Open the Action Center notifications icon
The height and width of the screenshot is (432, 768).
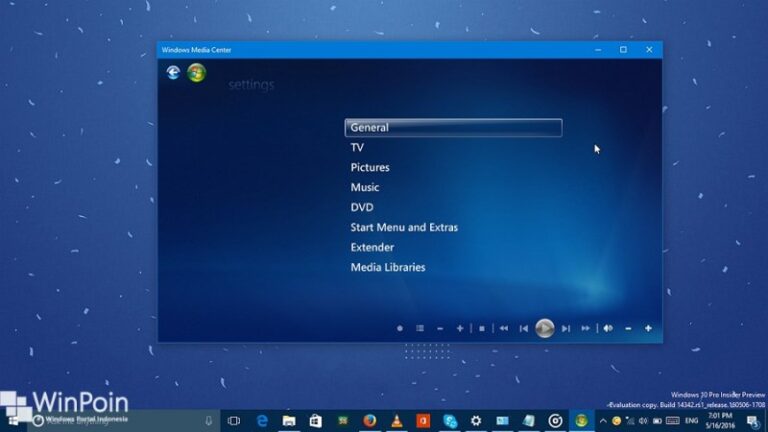click(x=753, y=421)
